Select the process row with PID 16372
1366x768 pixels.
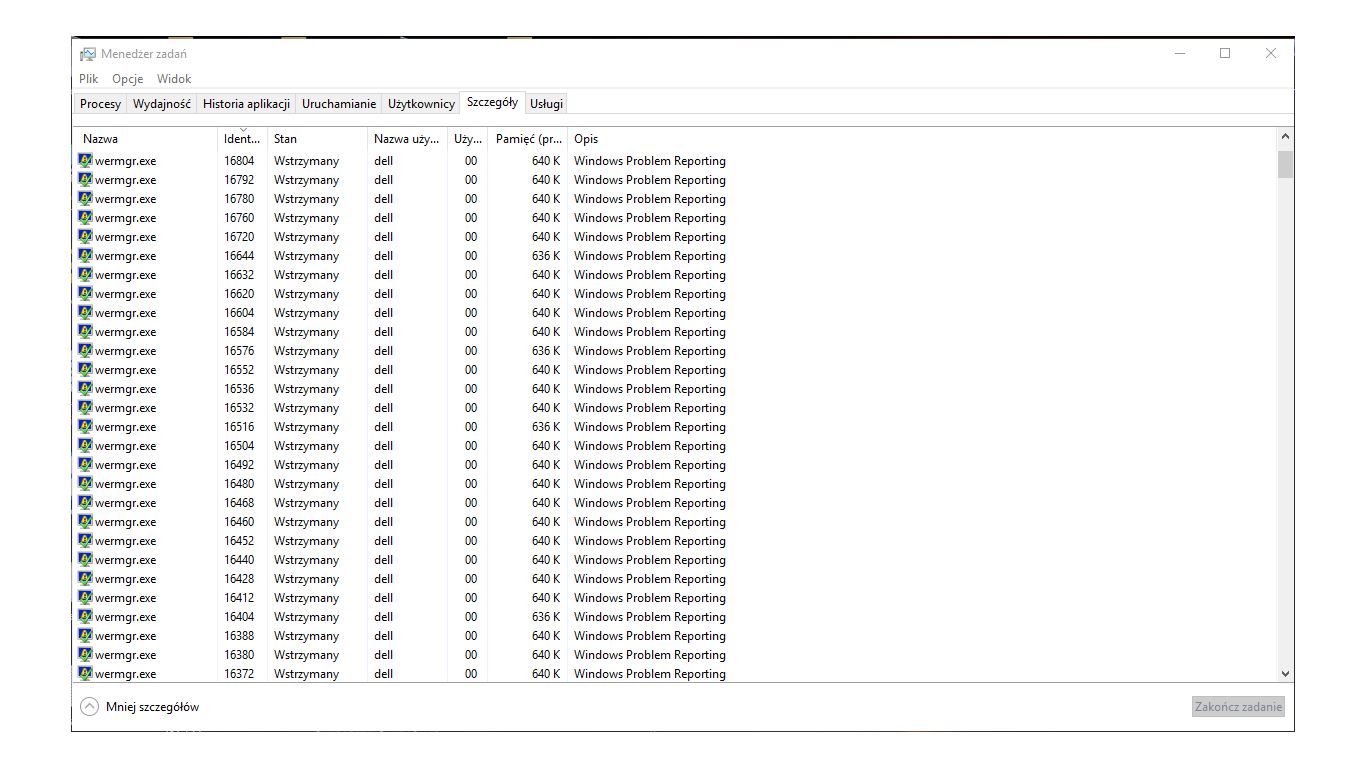pyautogui.click(x=676, y=674)
